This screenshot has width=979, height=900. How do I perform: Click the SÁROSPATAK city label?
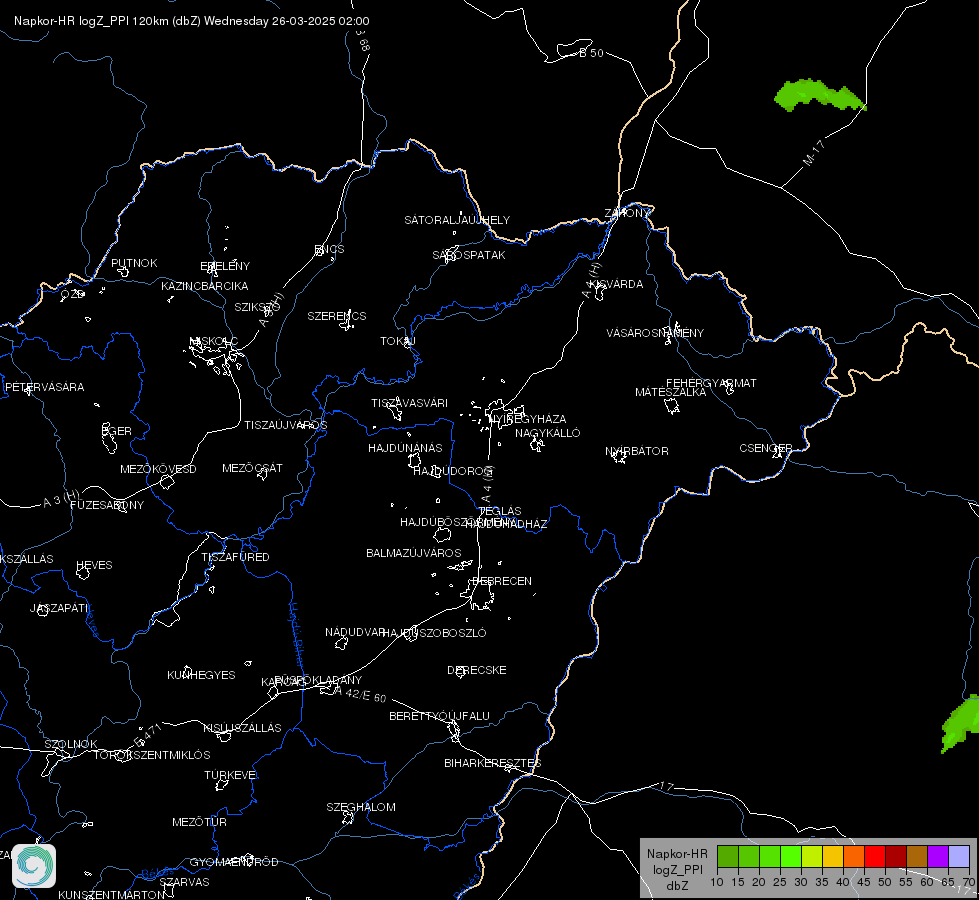469,255
